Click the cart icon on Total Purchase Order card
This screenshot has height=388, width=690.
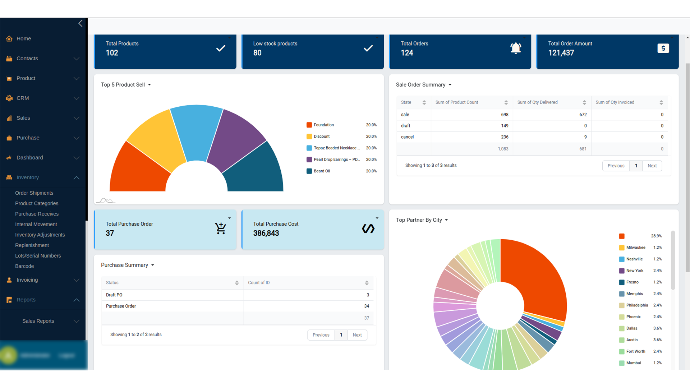[220, 228]
